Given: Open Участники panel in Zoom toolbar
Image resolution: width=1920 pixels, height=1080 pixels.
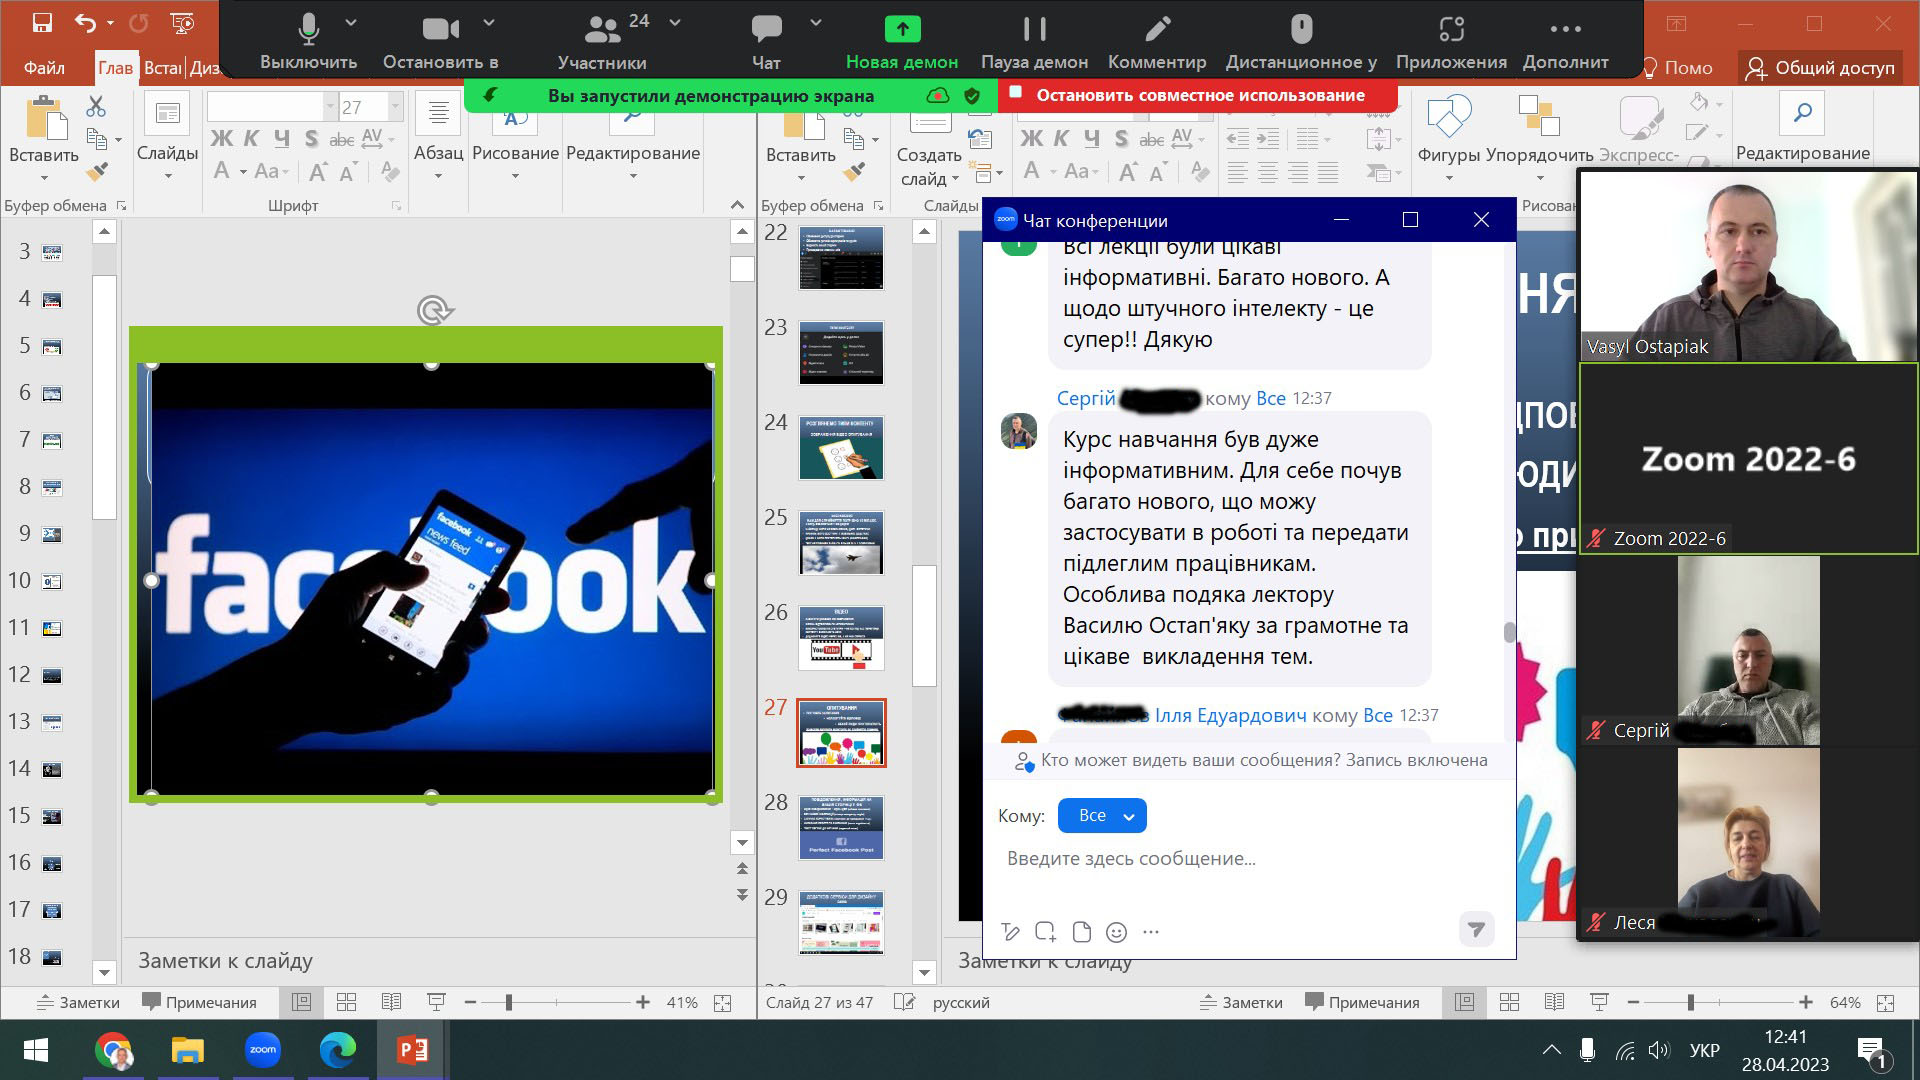Looking at the screenshot, I should coord(602,42).
